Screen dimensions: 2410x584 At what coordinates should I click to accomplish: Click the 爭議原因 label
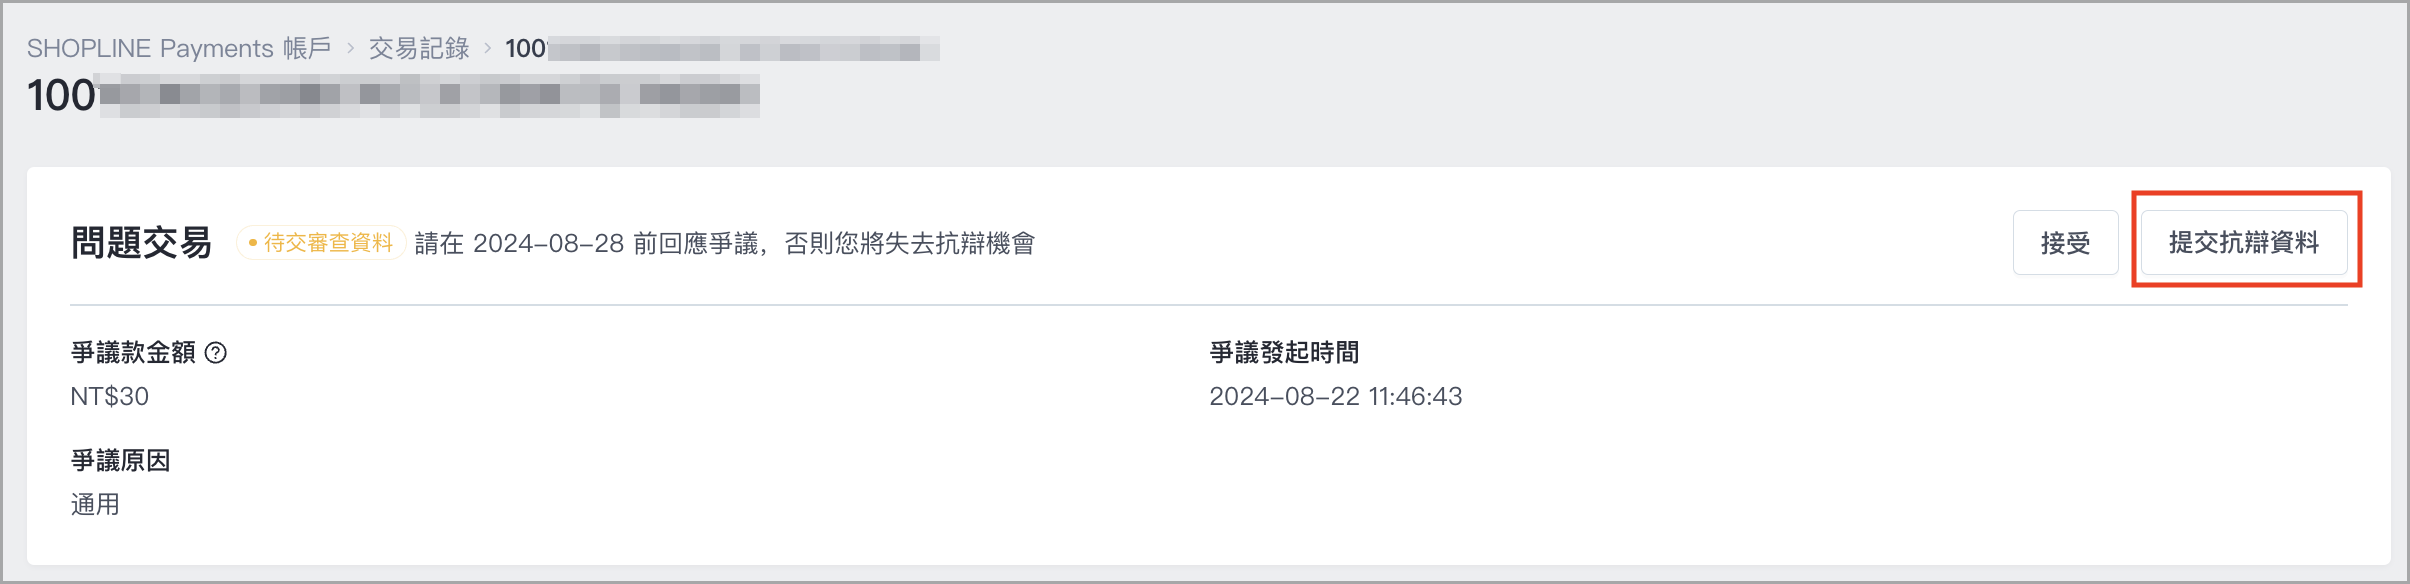pos(120,461)
